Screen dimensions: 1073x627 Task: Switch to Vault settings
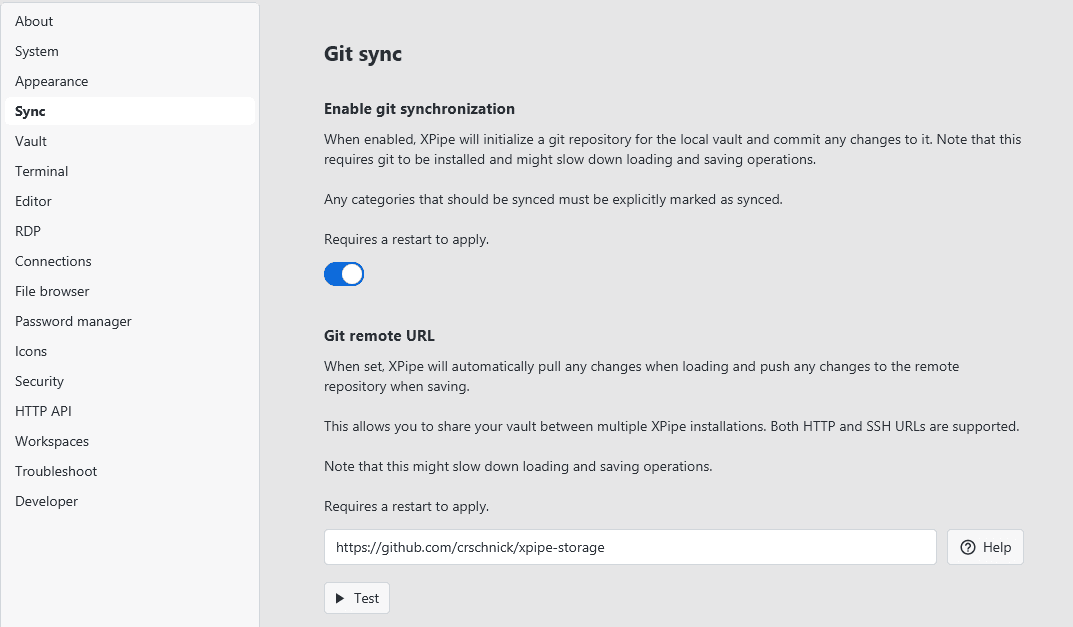[31, 141]
